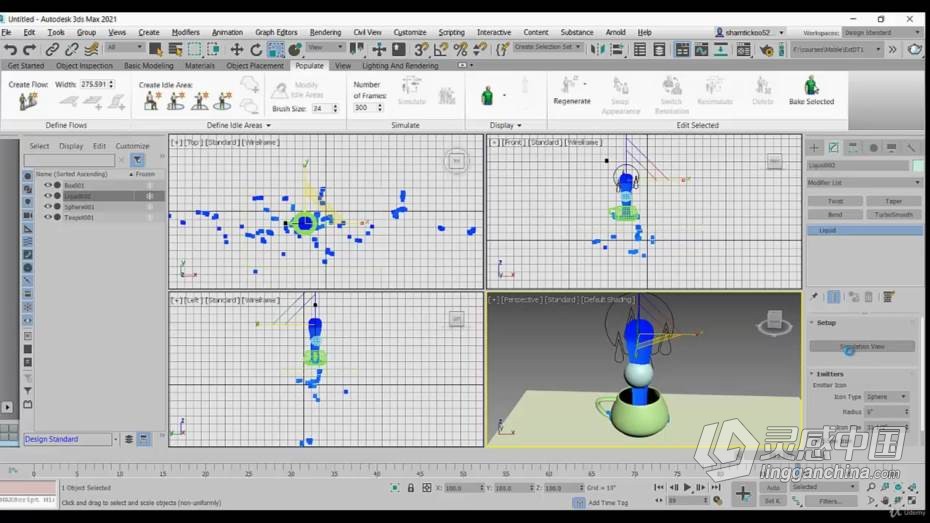Click the Play Animation button

click(687, 487)
